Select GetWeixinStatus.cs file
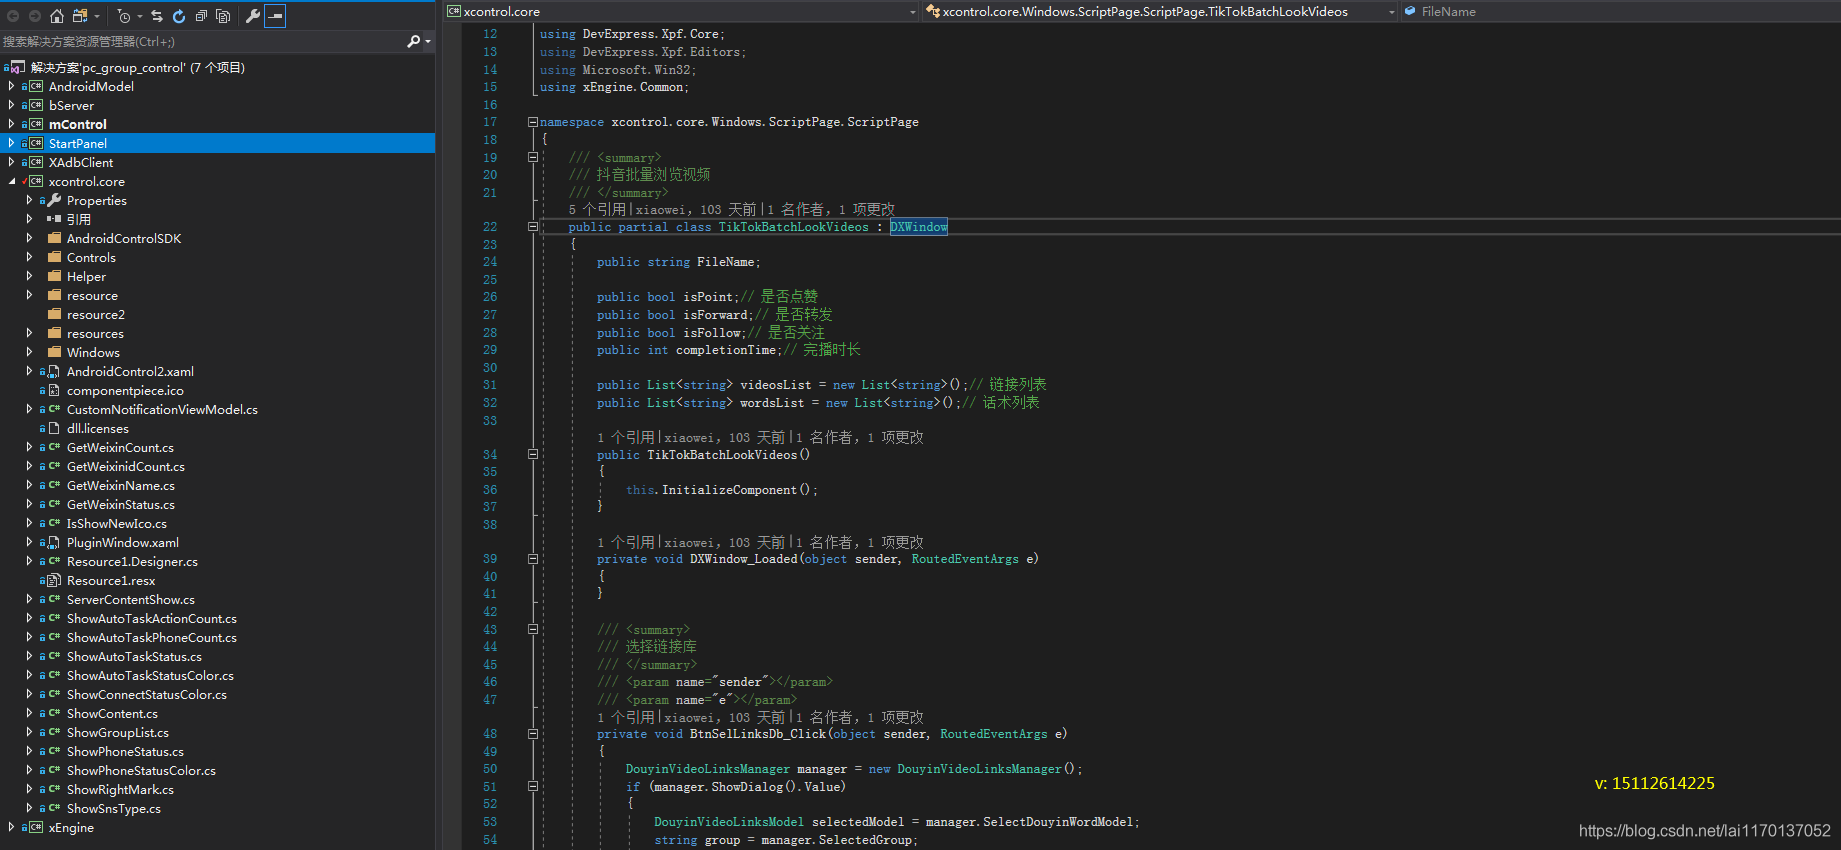Image resolution: width=1841 pixels, height=850 pixels. tap(120, 504)
